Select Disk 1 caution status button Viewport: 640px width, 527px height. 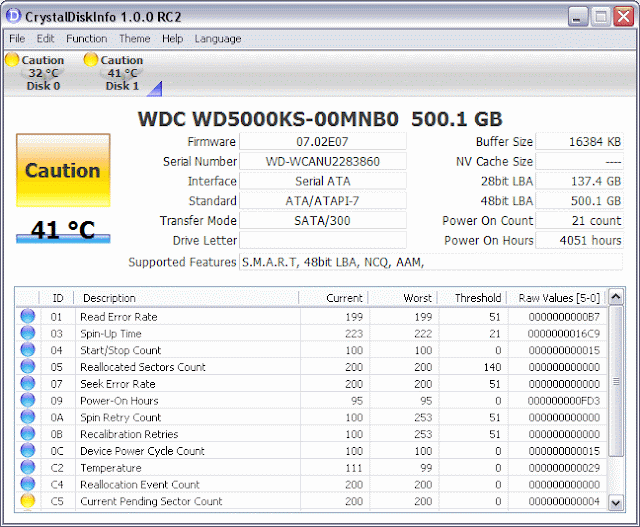point(114,73)
